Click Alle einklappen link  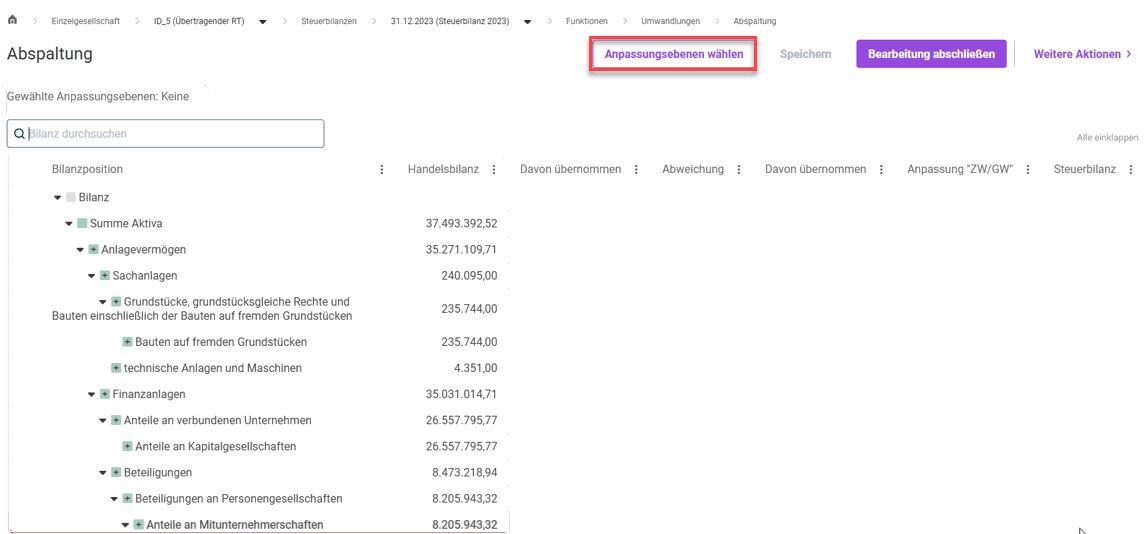pos(1107,138)
